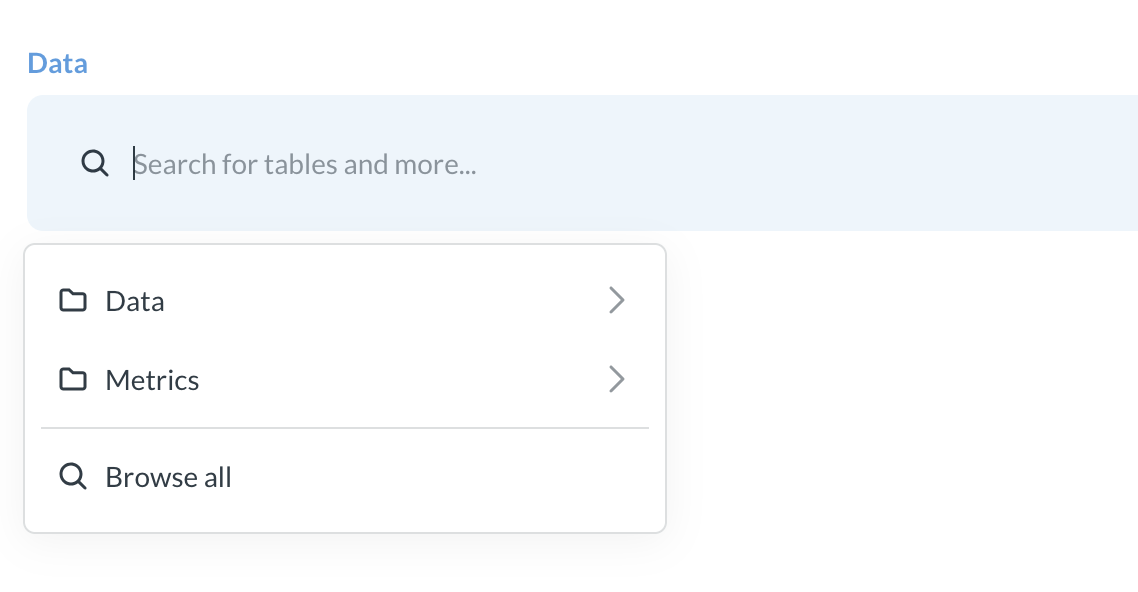This screenshot has height=592, width=1138.
Task: Click the magnifying glass icon in the search bar
Action: coord(95,162)
